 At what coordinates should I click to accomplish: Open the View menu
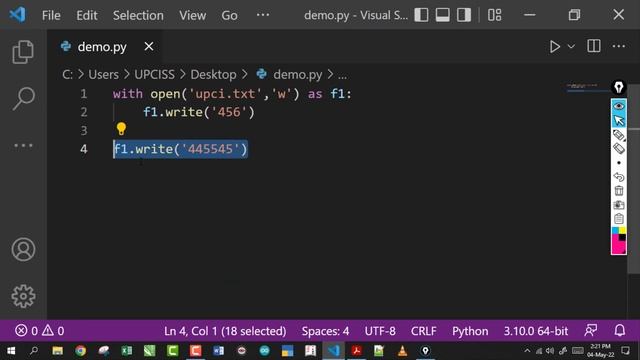[x=192, y=16]
